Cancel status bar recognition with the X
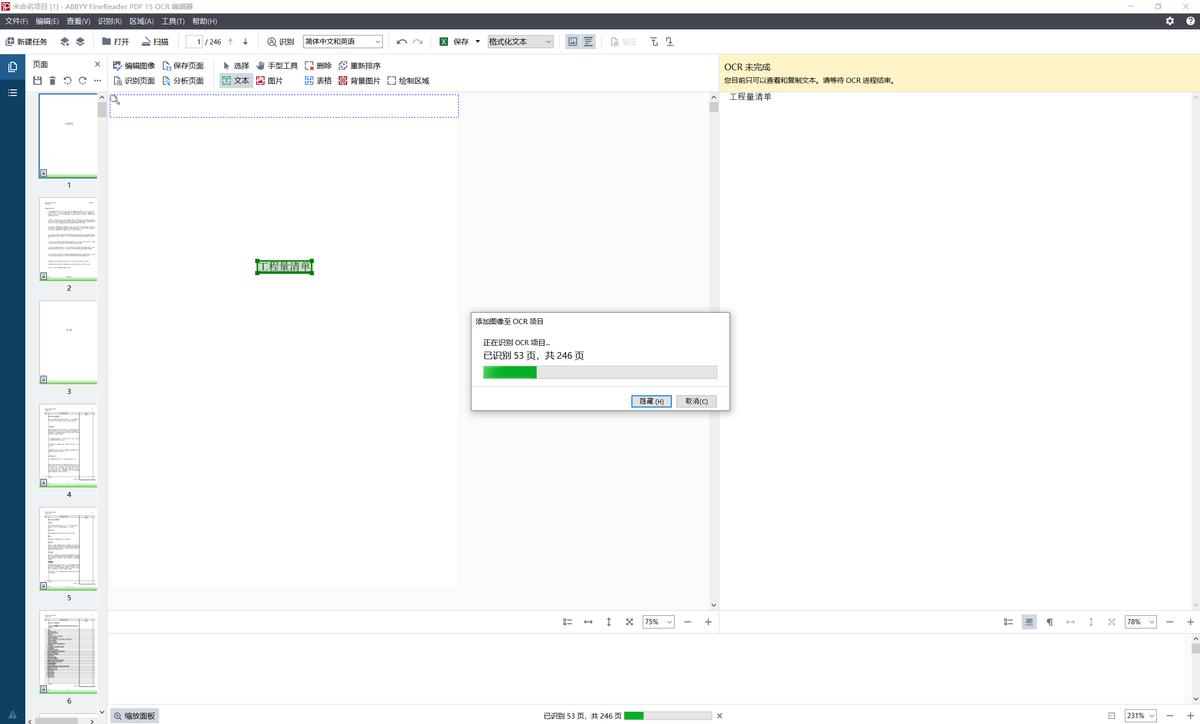Screen dimensions: 1200x724 coord(719,716)
